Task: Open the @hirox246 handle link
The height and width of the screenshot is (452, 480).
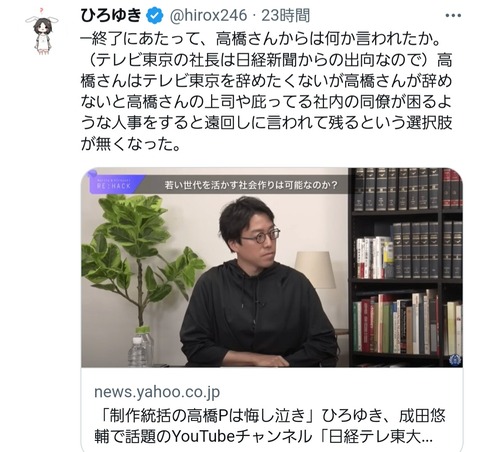Action: pyautogui.click(x=209, y=16)
